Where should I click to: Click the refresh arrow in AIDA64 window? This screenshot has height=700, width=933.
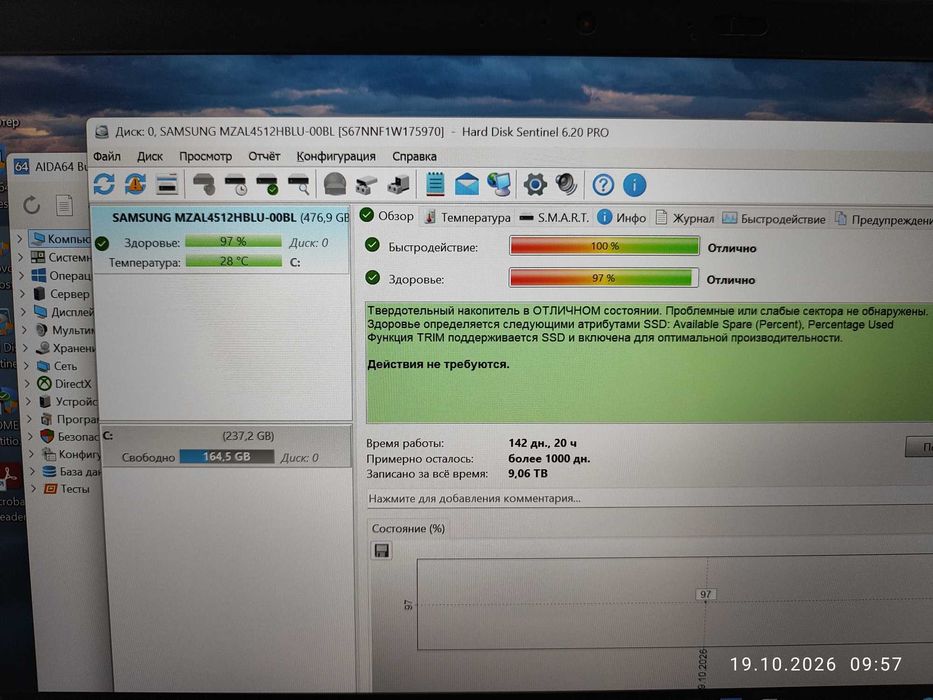32,205
